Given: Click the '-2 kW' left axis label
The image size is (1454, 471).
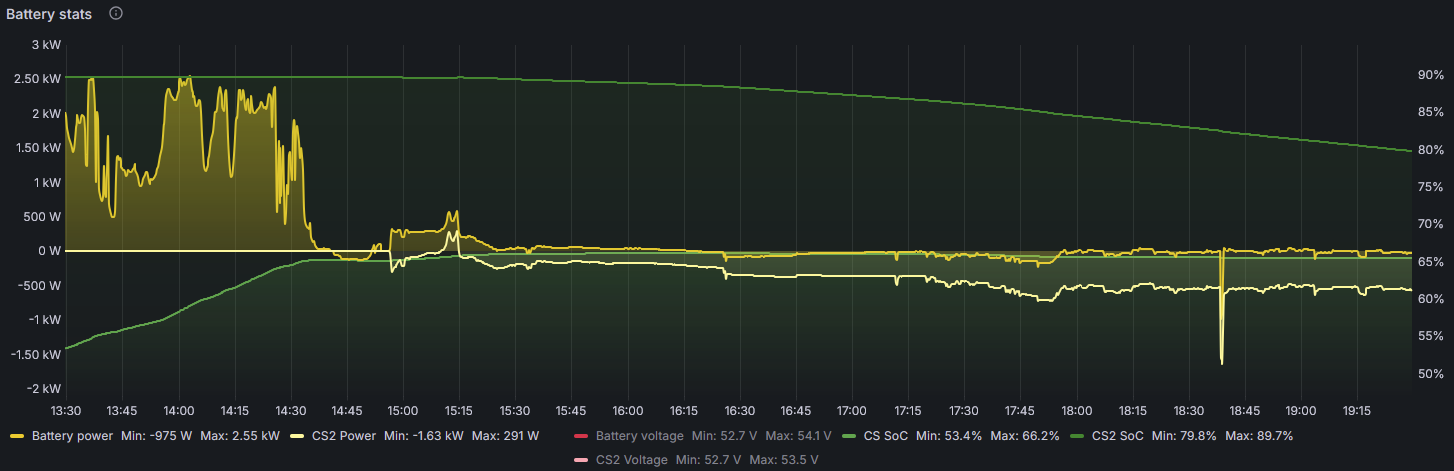Looking at the screenshot, I should pyautogui.click(x=45, y=389).
